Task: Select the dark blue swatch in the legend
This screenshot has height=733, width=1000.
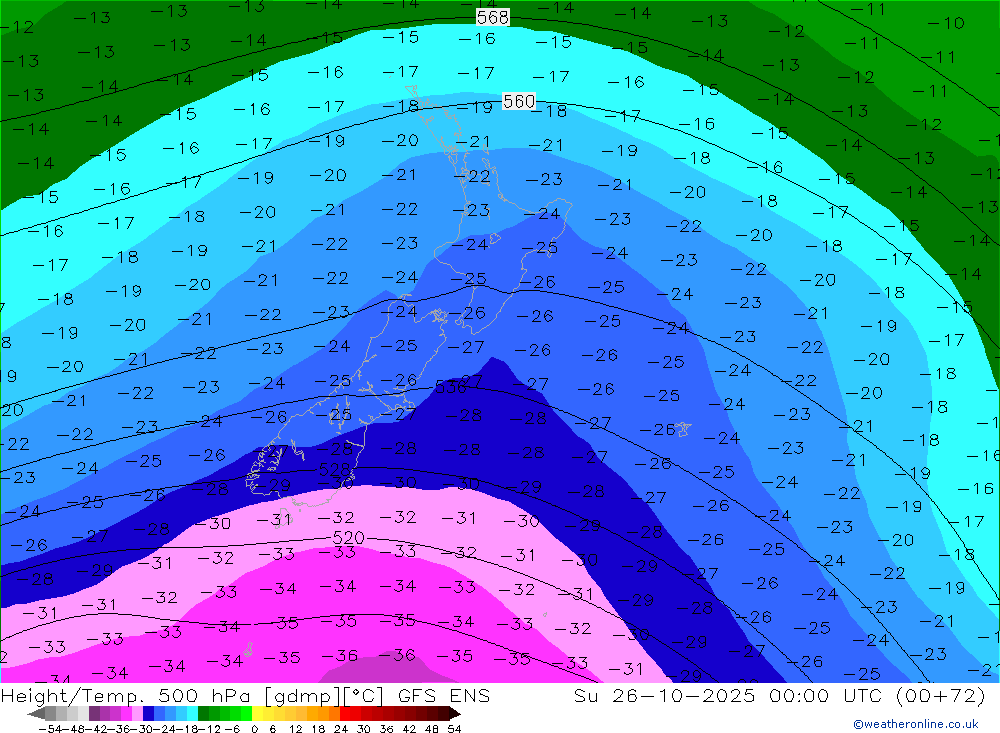Action: 148,714
